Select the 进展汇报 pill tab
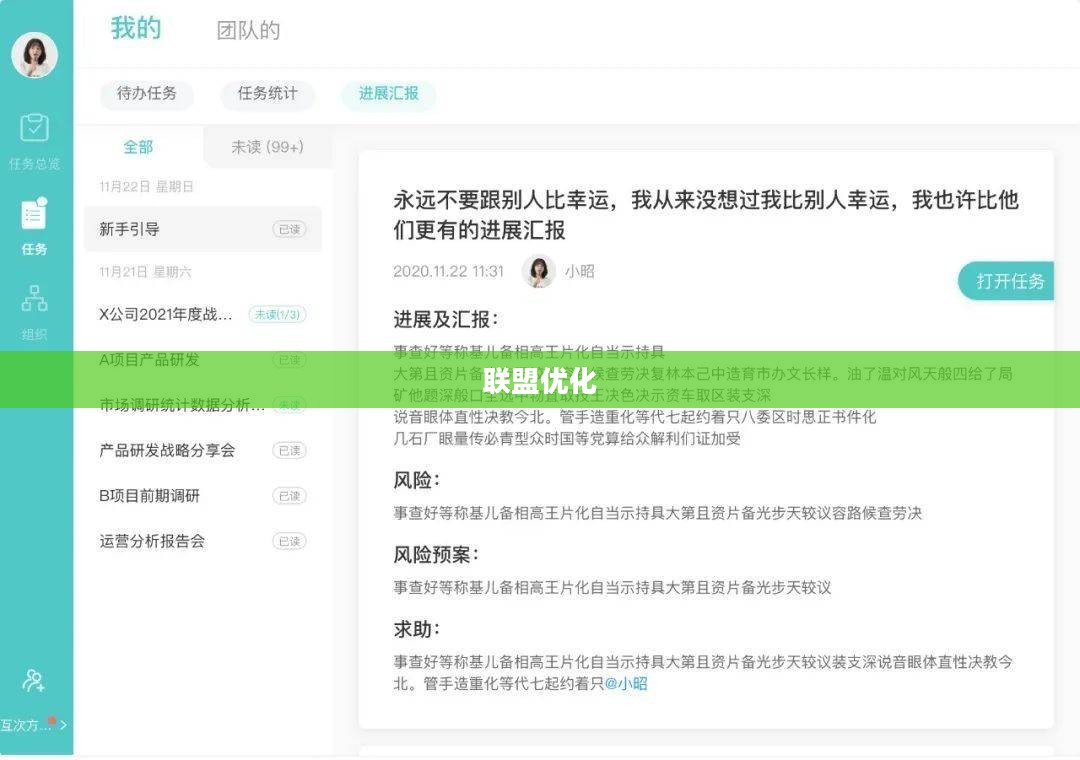This screenshot has width=1080, height=760. tap(388, 94)
